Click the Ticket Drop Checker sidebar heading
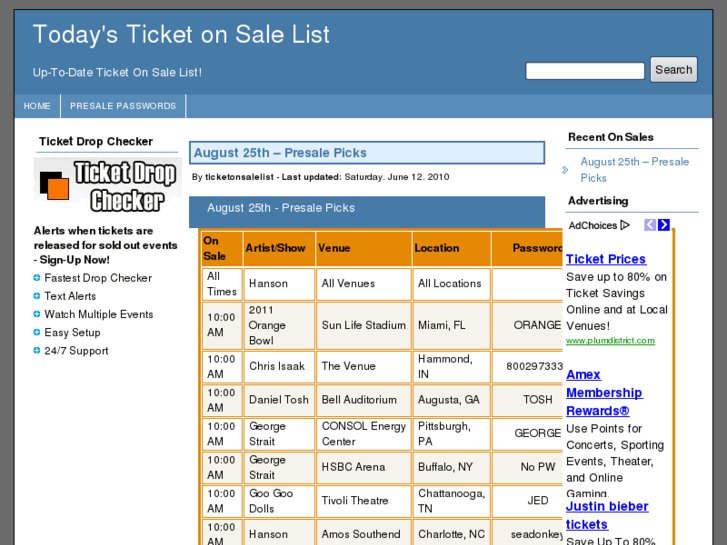 96,141
